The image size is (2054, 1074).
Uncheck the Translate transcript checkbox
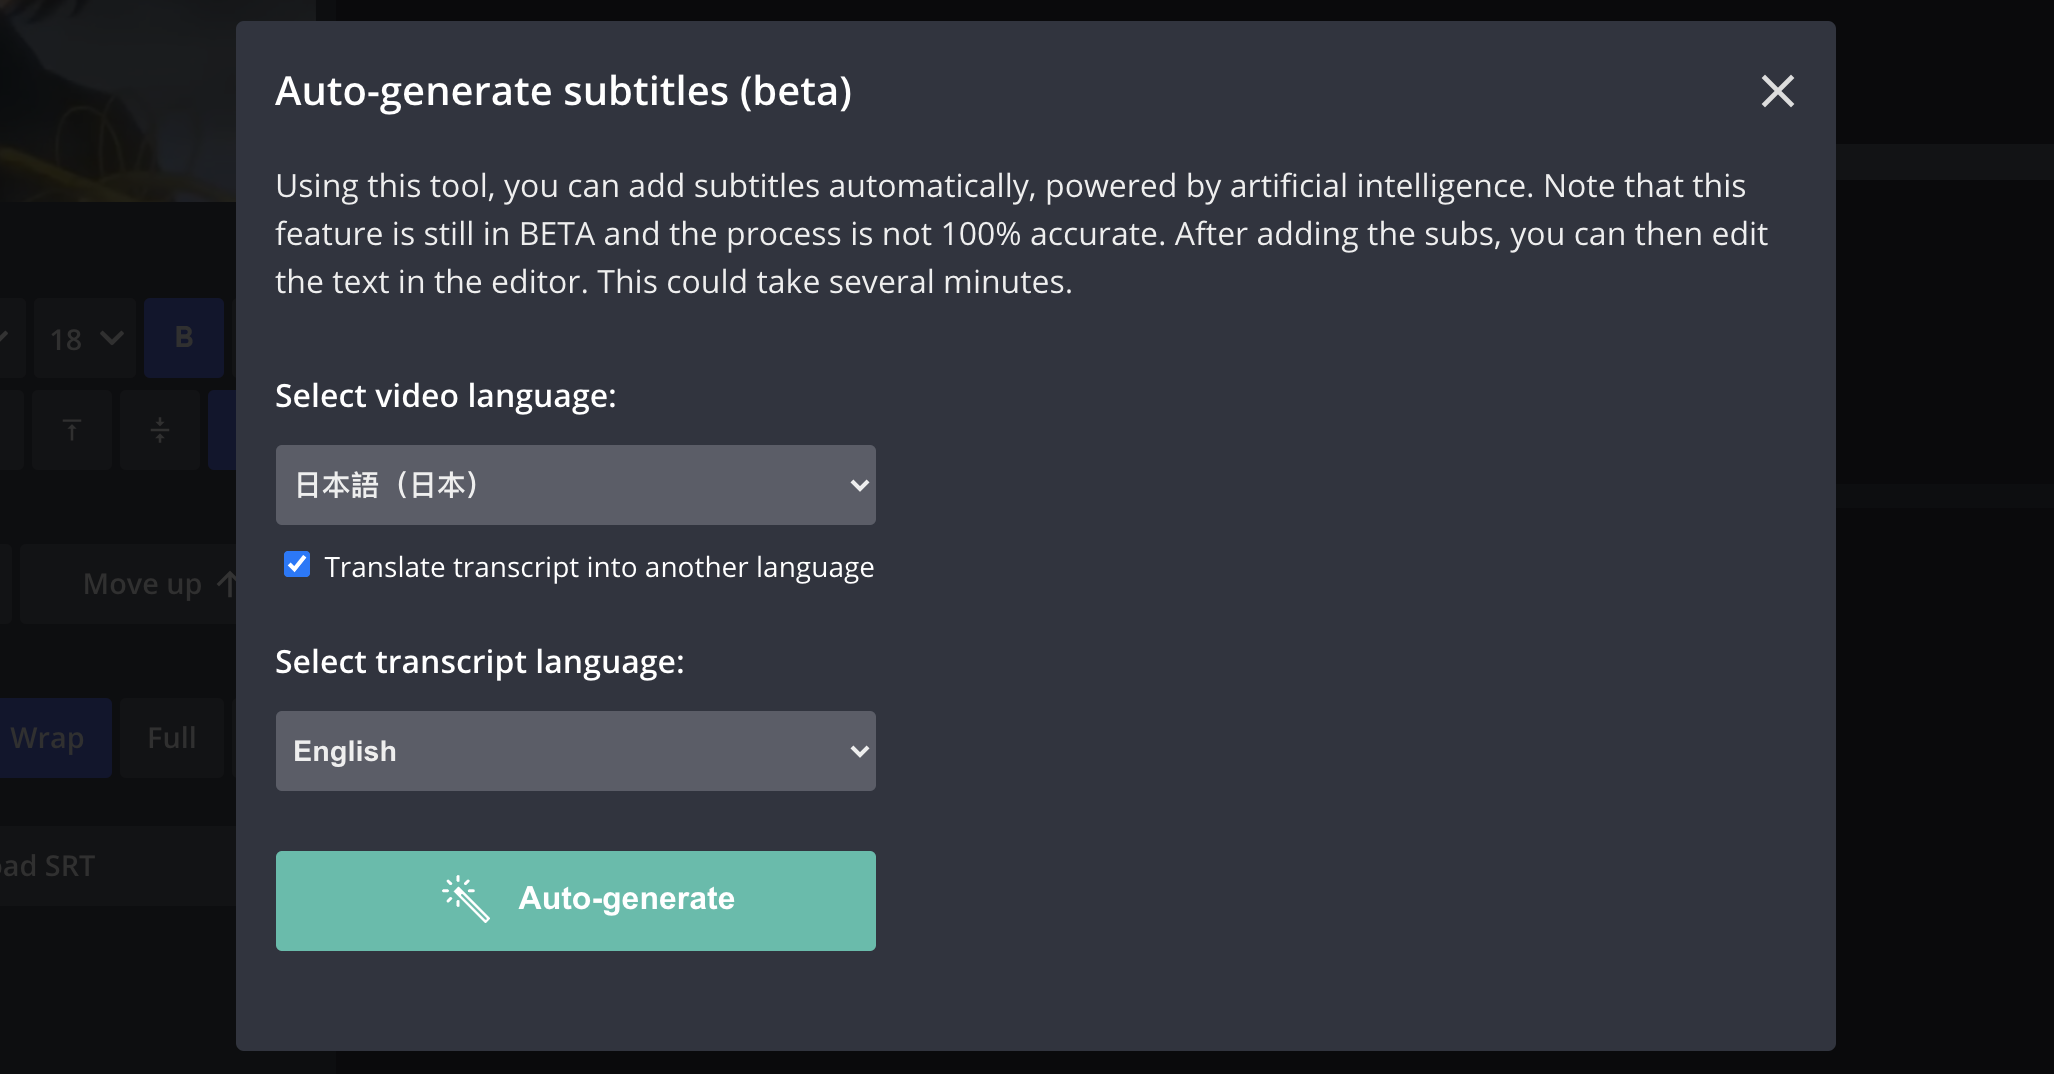click(x=297, y=565)
